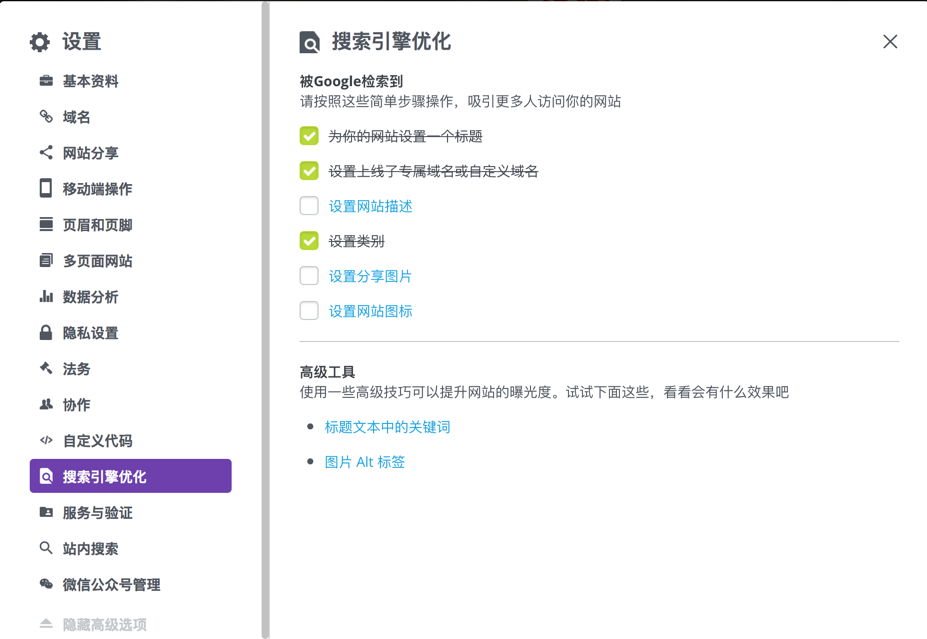Check the 设置网站图标 checkbox
Image resolution: width=927 pixels, height=639 pixels.
pyautogui.click(x=309, y=311)
